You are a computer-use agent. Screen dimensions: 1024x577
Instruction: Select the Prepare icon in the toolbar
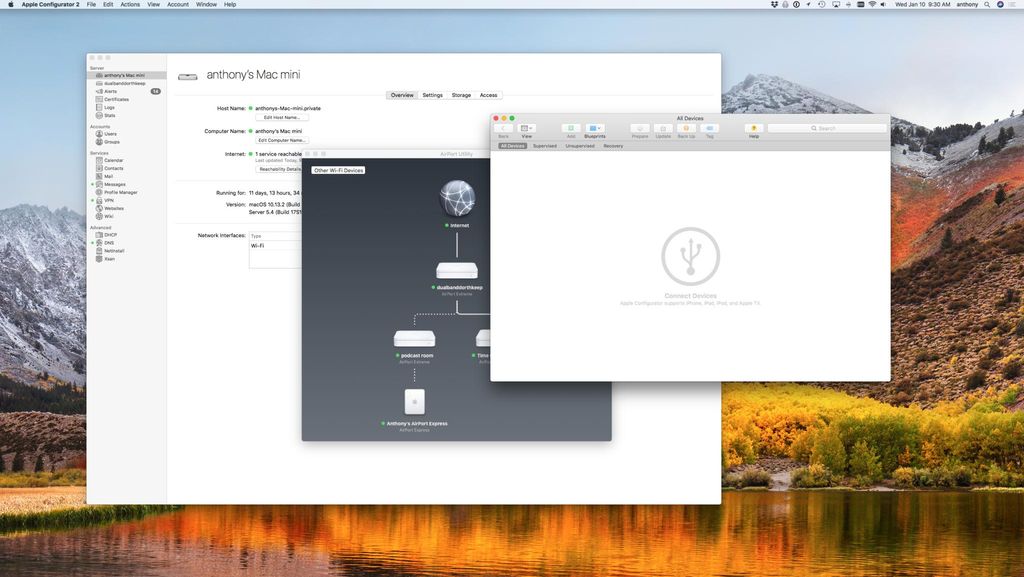coord(638,128)
